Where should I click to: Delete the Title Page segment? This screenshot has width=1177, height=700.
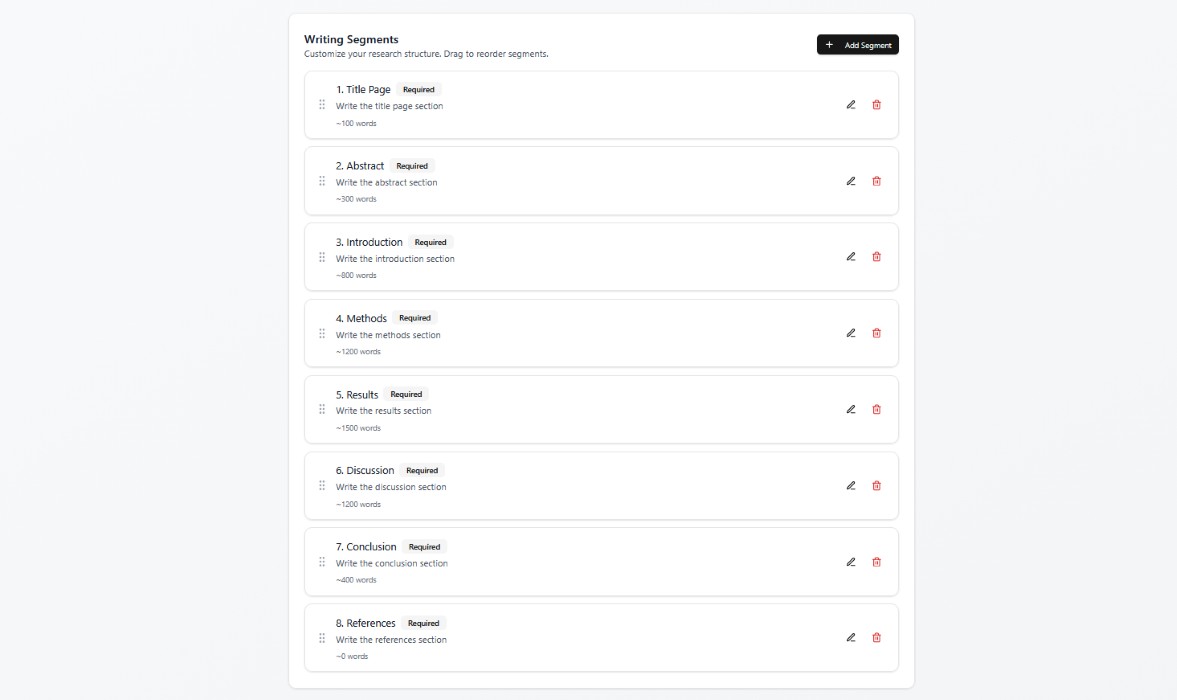click(877, 105)
